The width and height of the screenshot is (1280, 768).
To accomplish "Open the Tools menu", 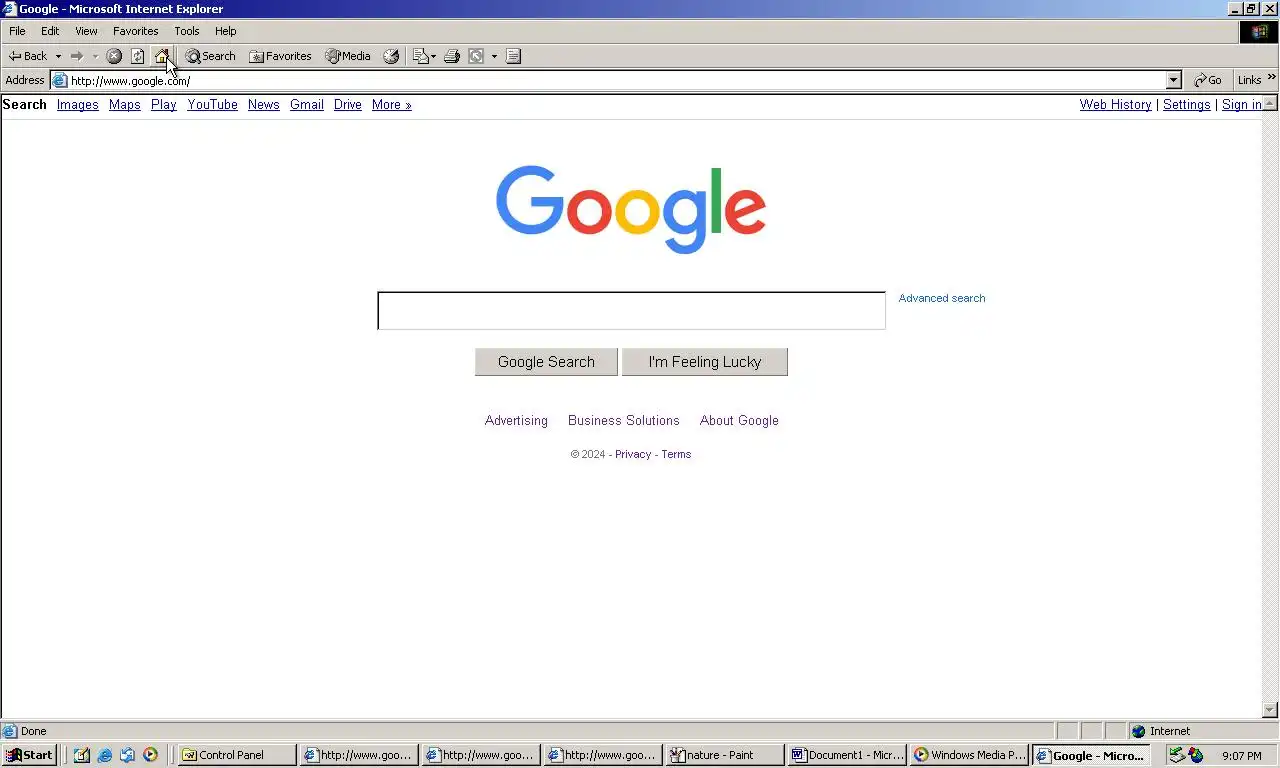I will pos(187,31).
